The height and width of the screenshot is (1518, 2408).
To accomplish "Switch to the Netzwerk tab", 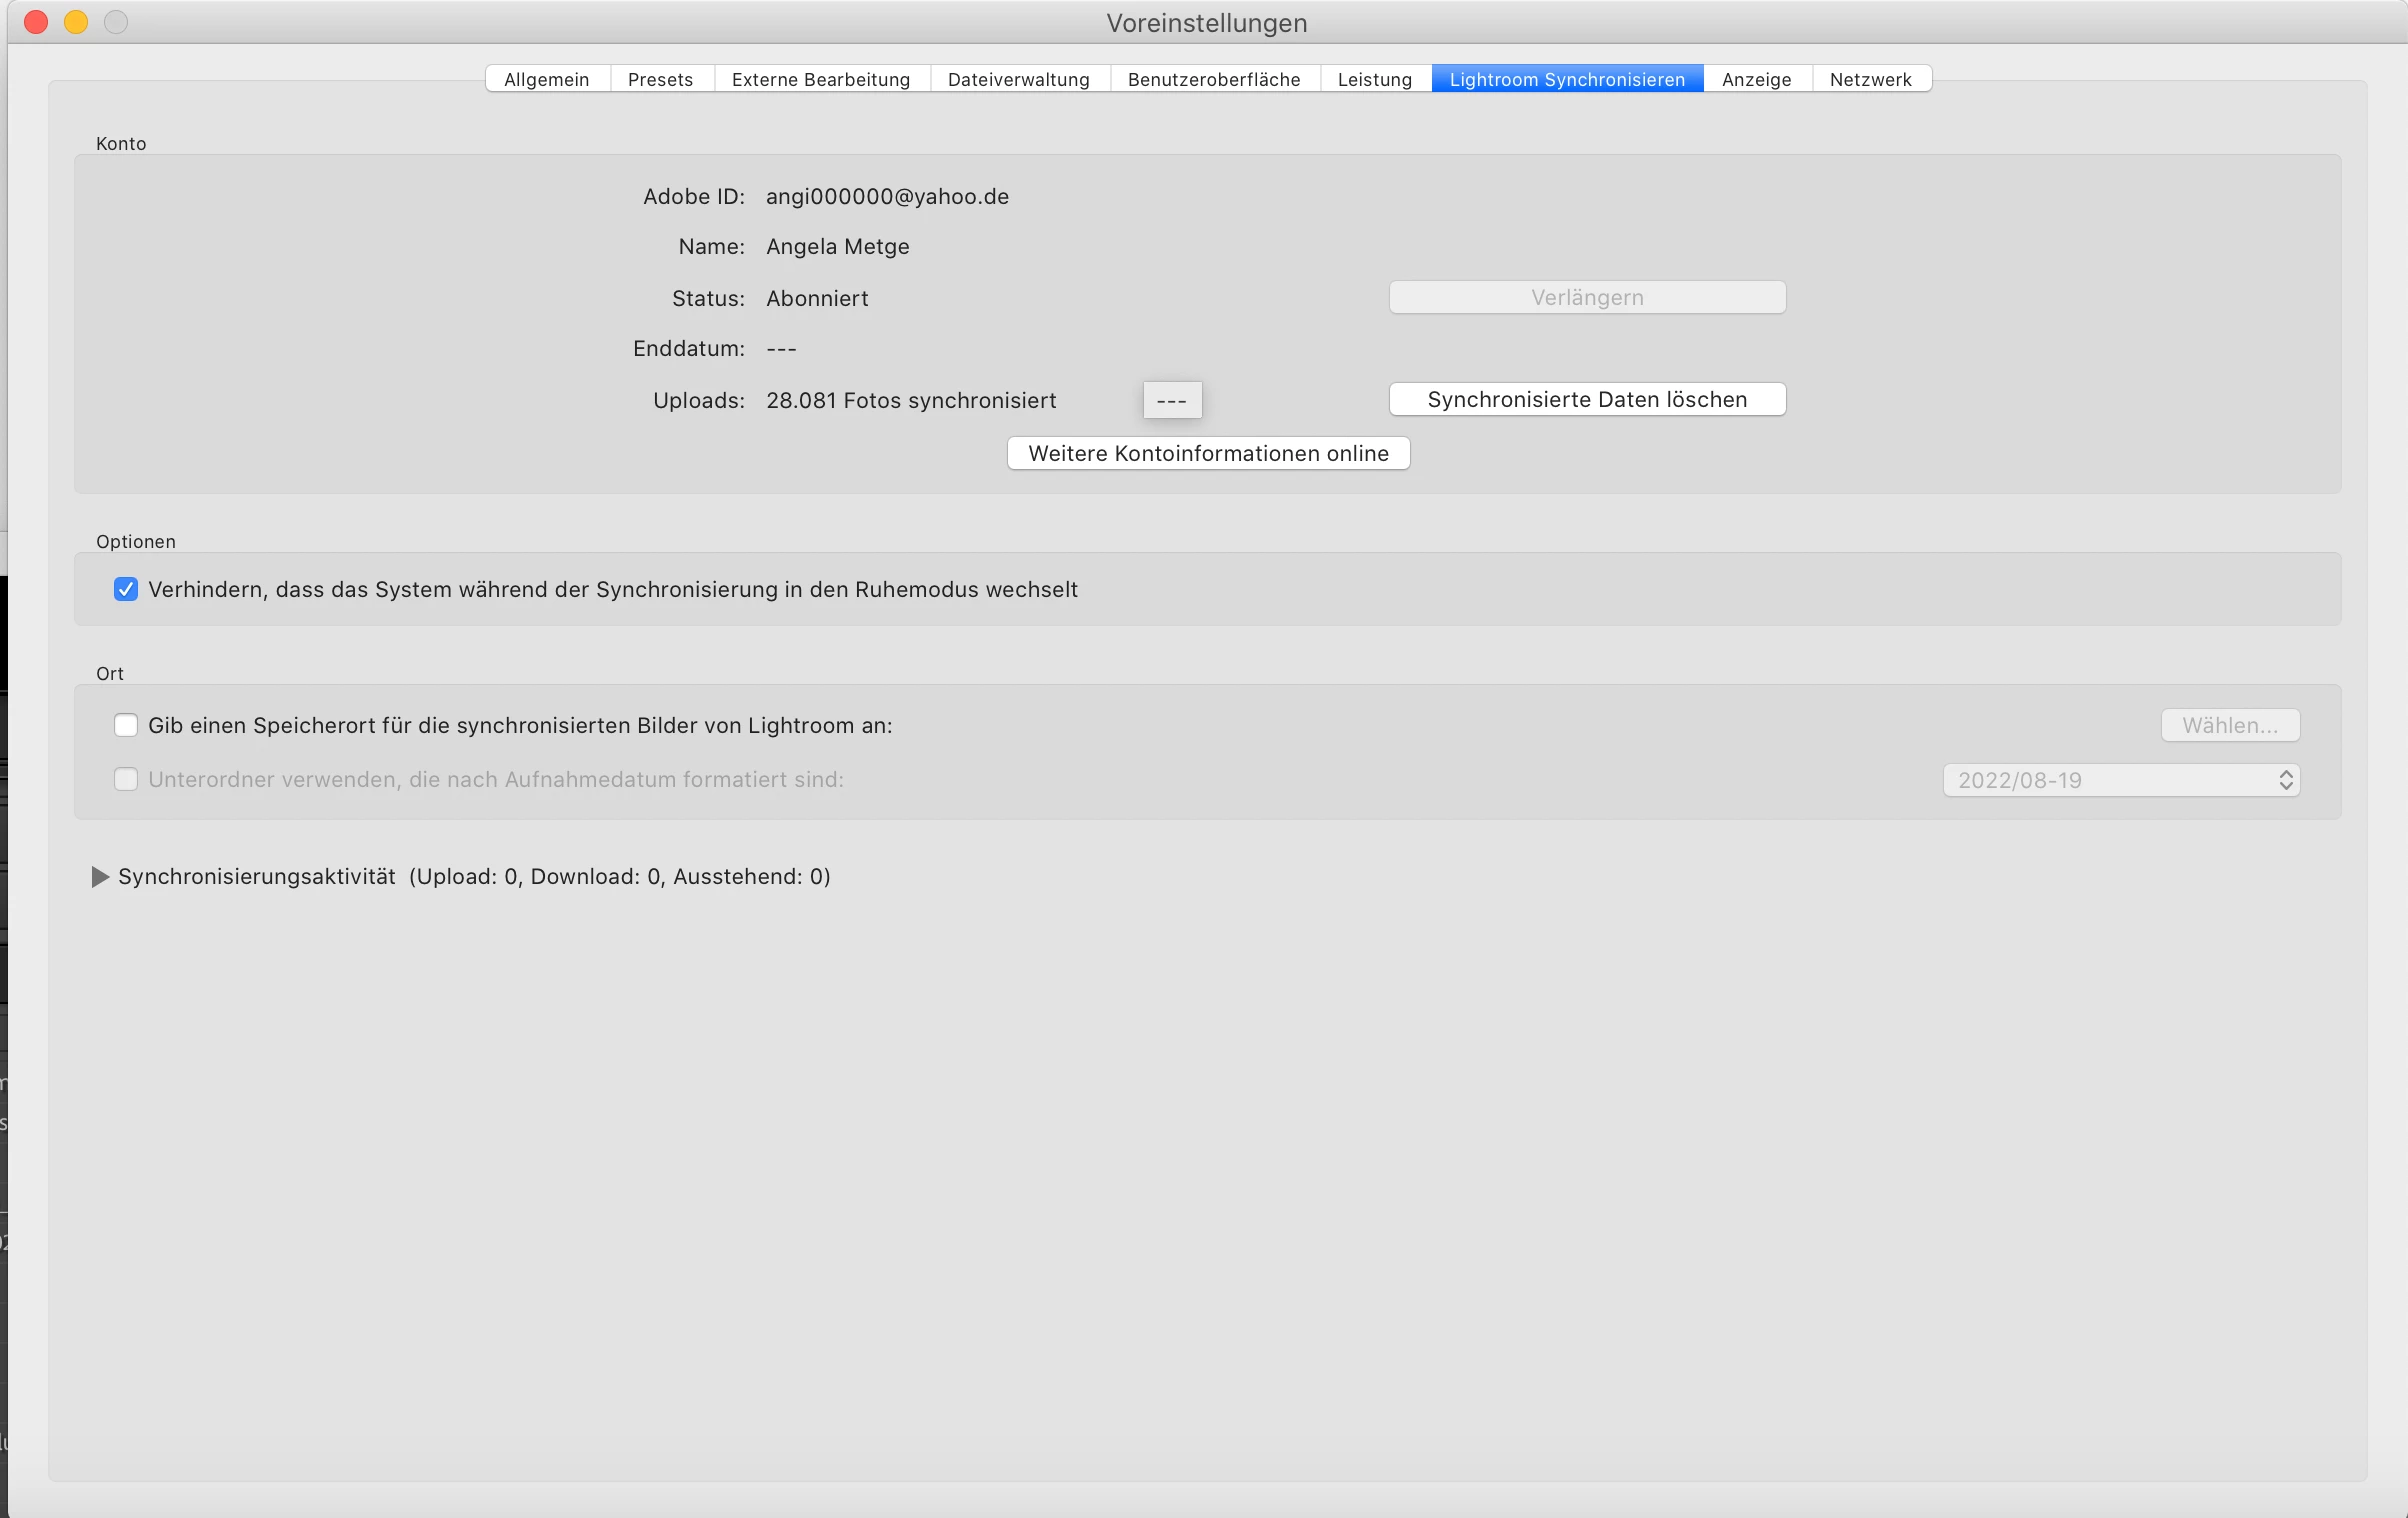I will pyautogui.click(x=1870, y=79).
